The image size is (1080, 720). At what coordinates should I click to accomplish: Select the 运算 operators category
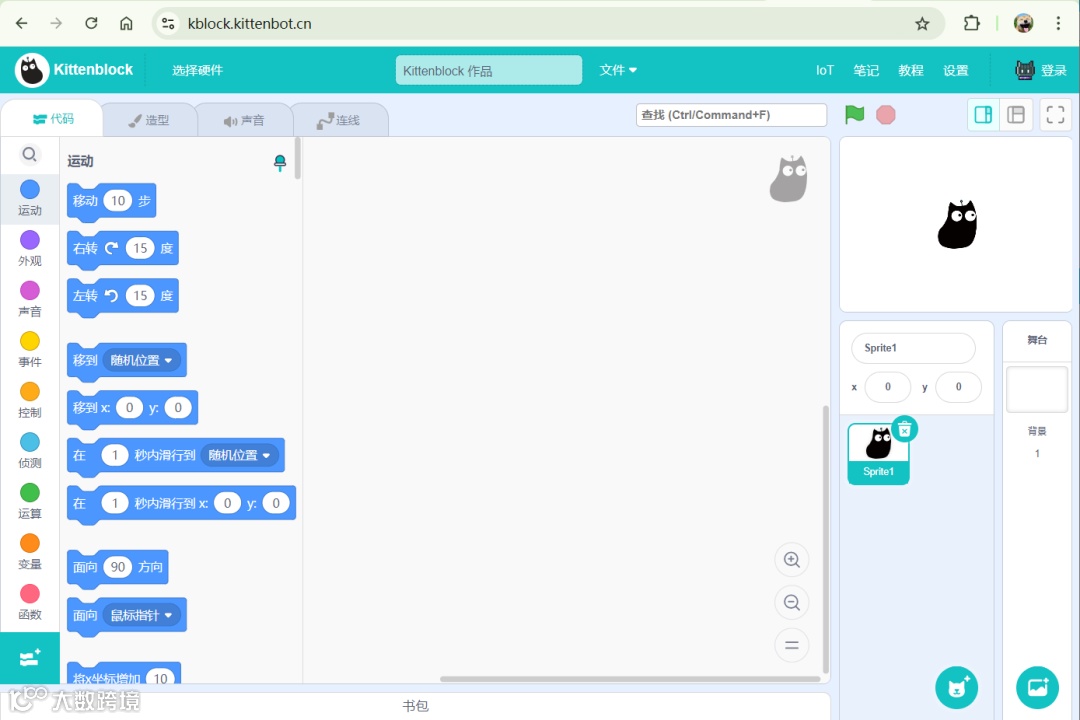(x=30, y=501)
